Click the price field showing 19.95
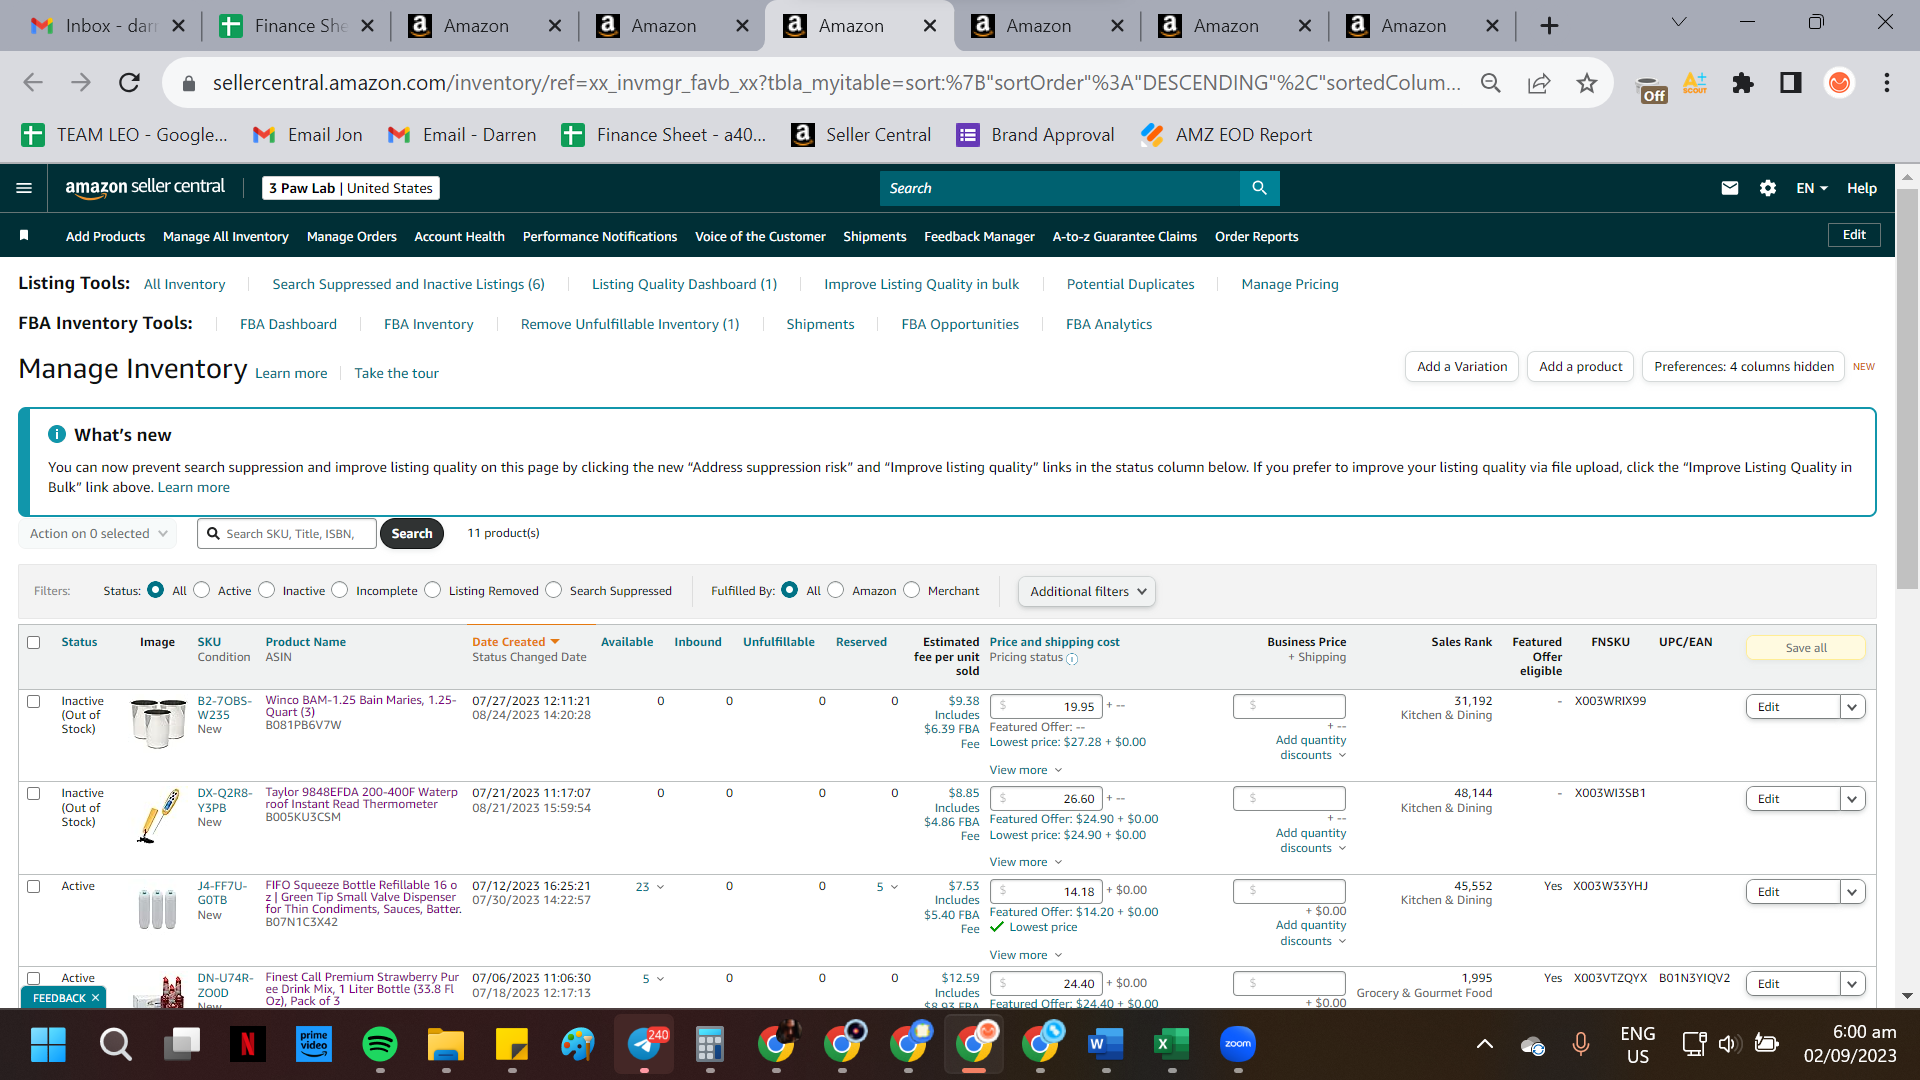Image resolution: width=1920 pixels, height=1080 pixels. (1047, 706)
